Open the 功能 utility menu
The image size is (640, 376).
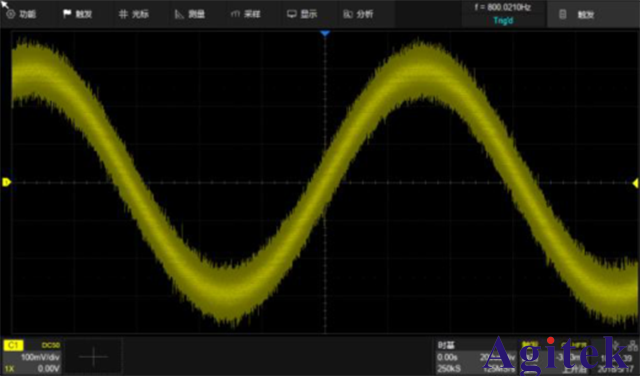click(x=21, y=14)
